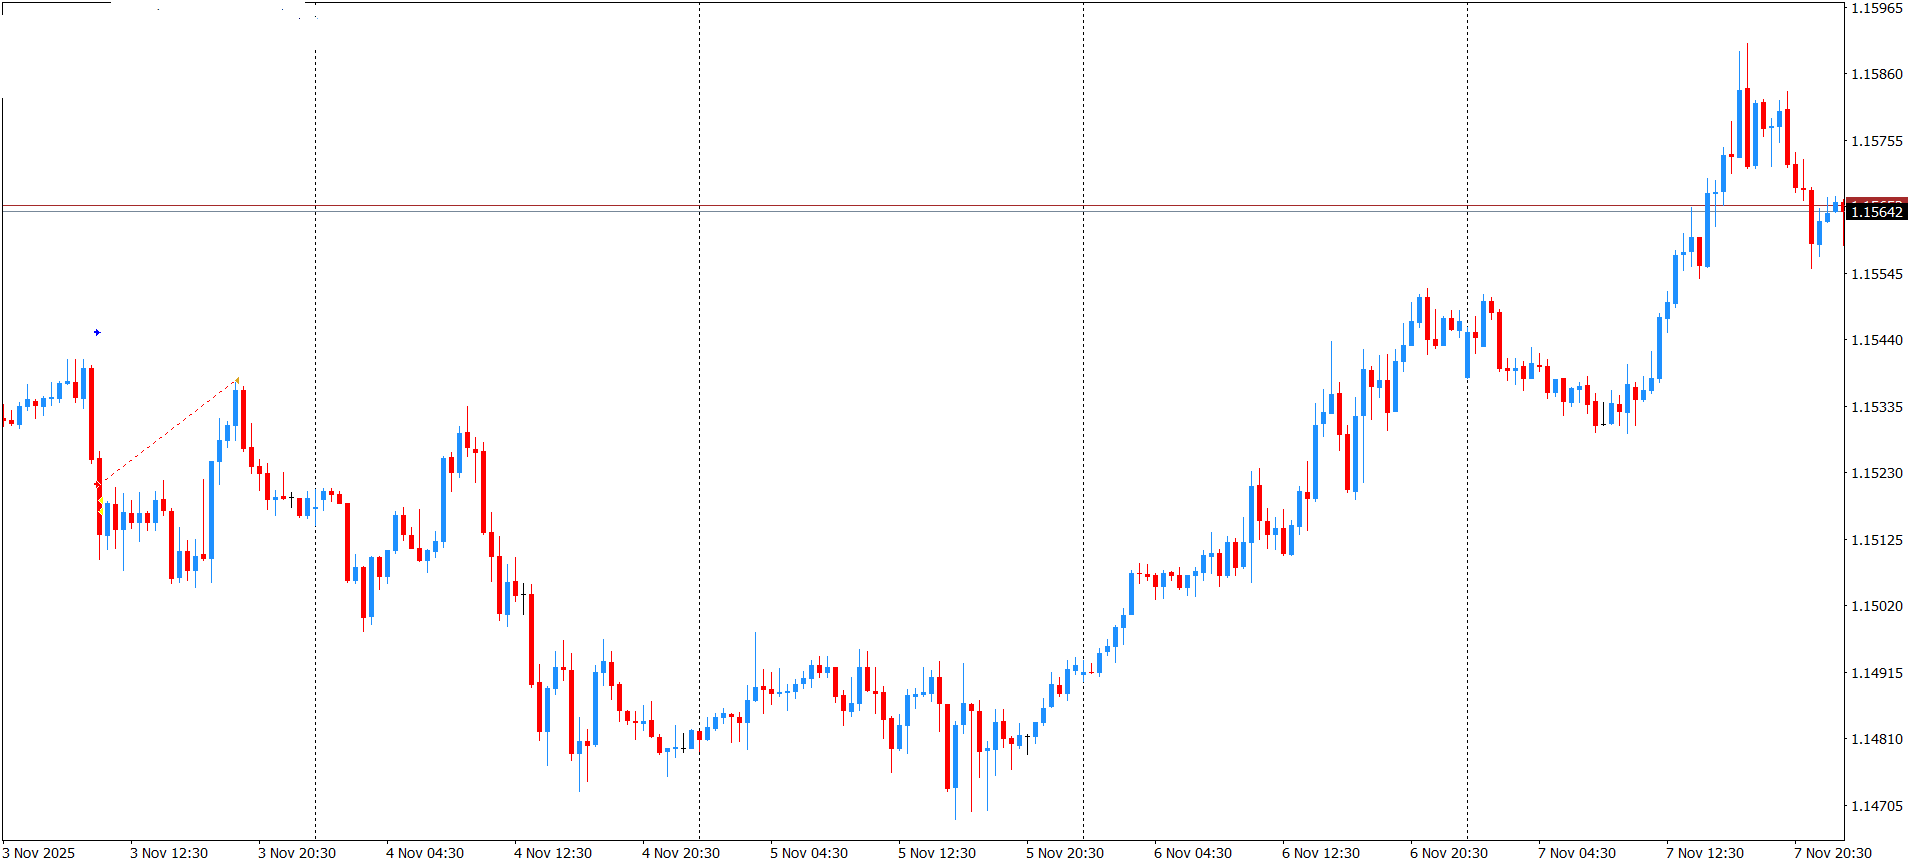Select price level 1.15755 on the scale
The height and width of the screenshot is (867, 1916).
click(x=1877, y=141)
